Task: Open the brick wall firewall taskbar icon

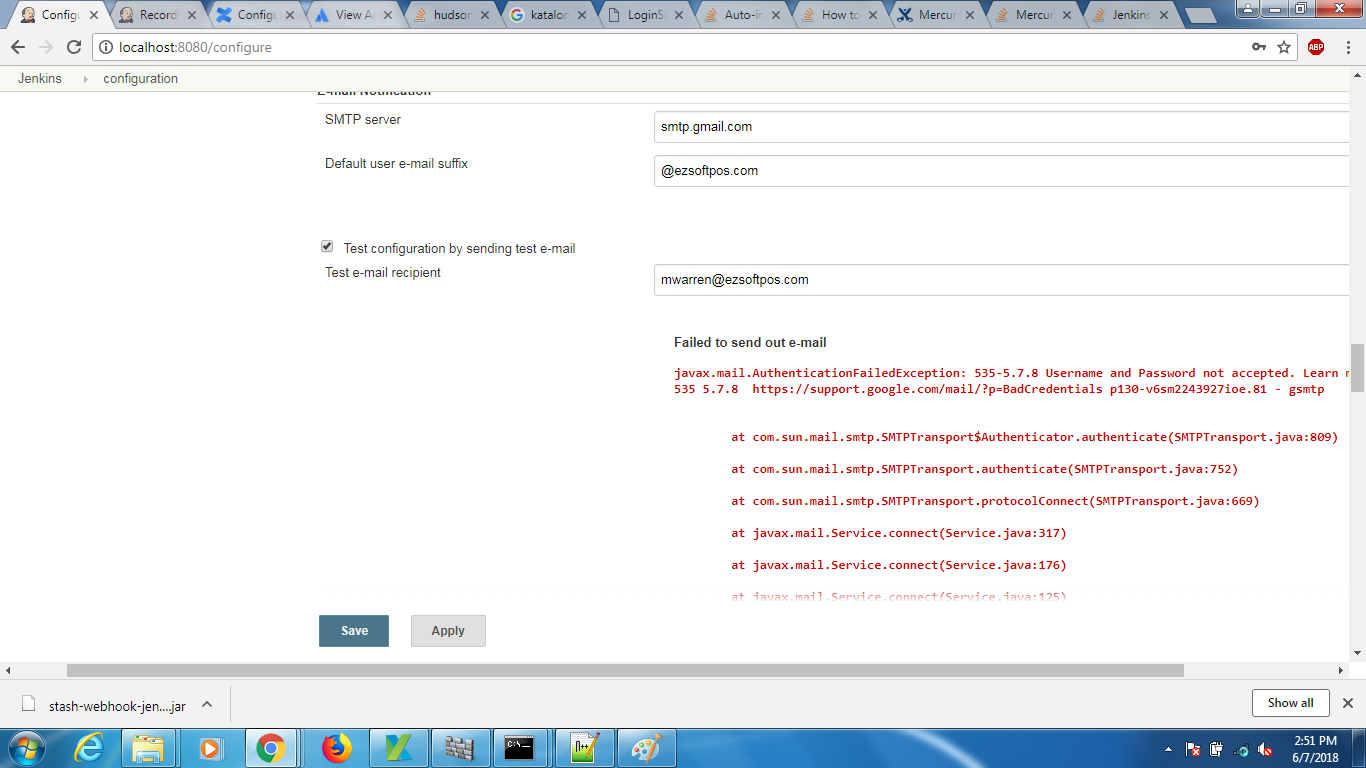Action: tap(460, 748)
